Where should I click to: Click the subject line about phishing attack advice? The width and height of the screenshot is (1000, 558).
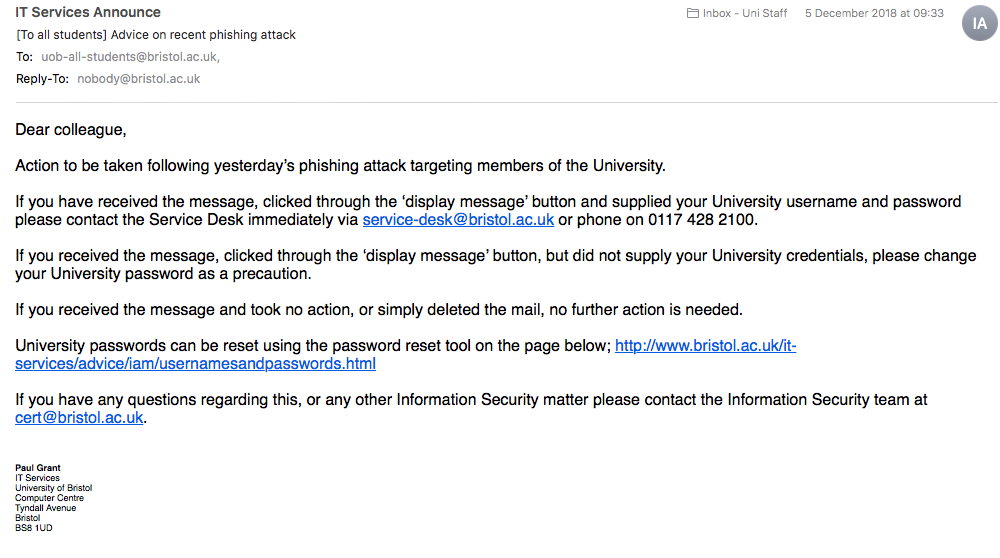[156, 35]
